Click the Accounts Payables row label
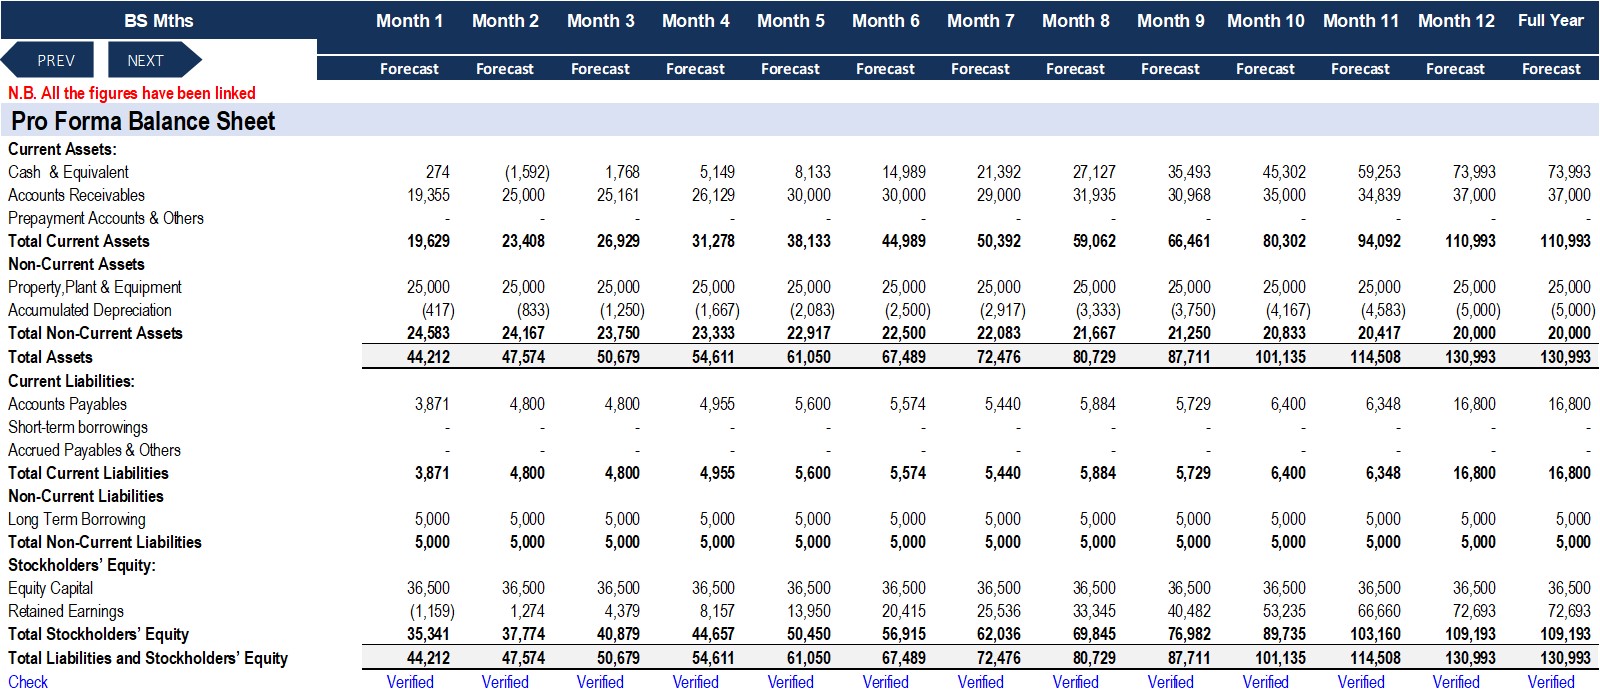This screenshot has height=694, width=1600. 67,404
